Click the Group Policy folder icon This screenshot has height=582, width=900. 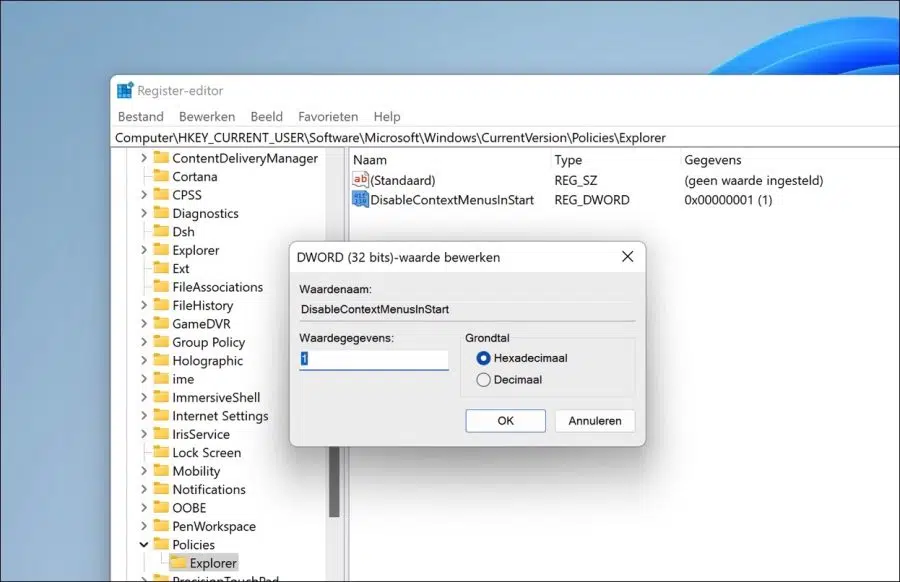pos(161,342)
